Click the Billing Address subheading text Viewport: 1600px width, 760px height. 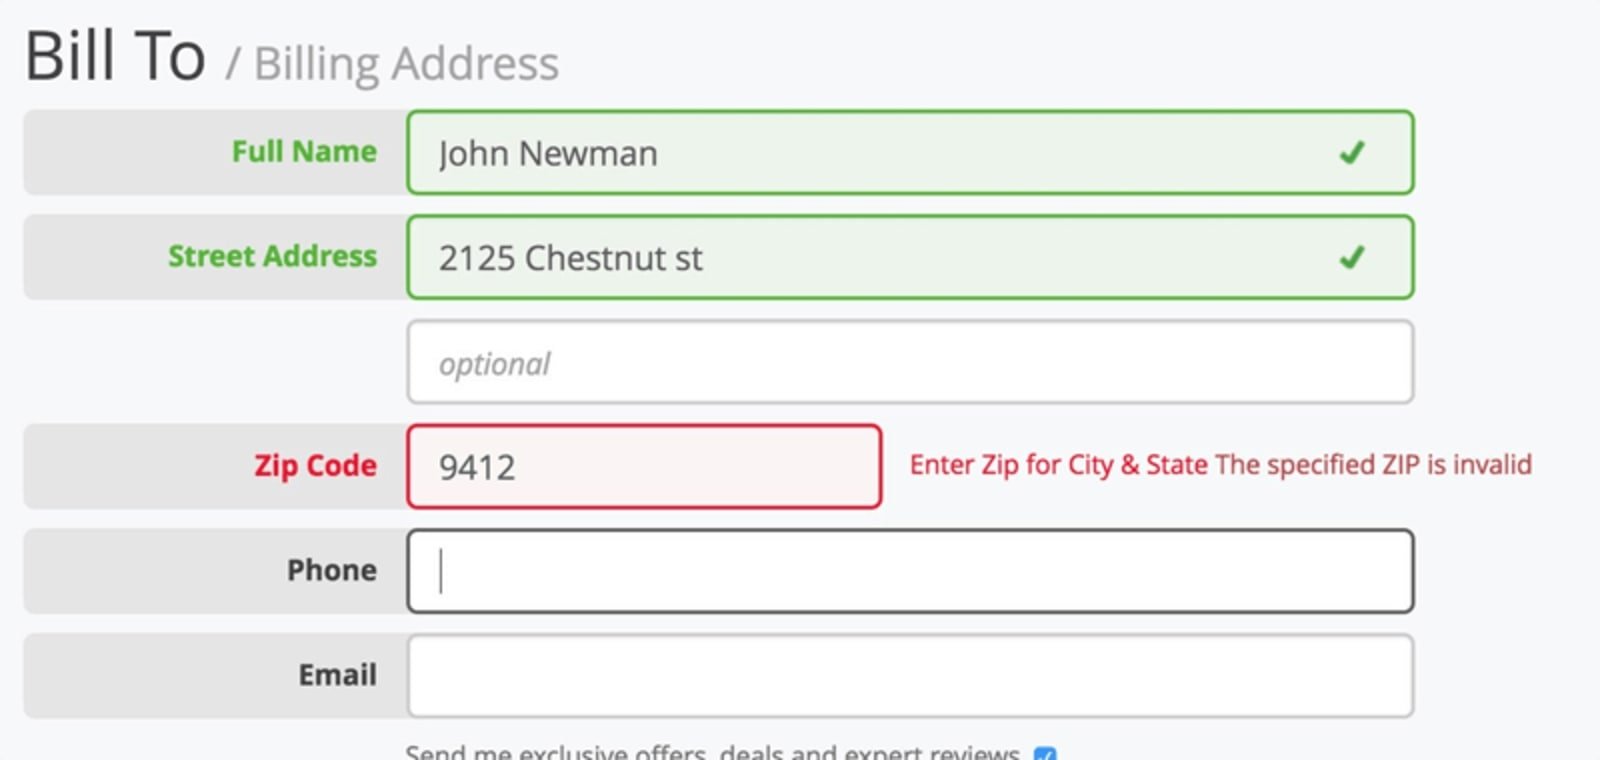pos(406,64)
